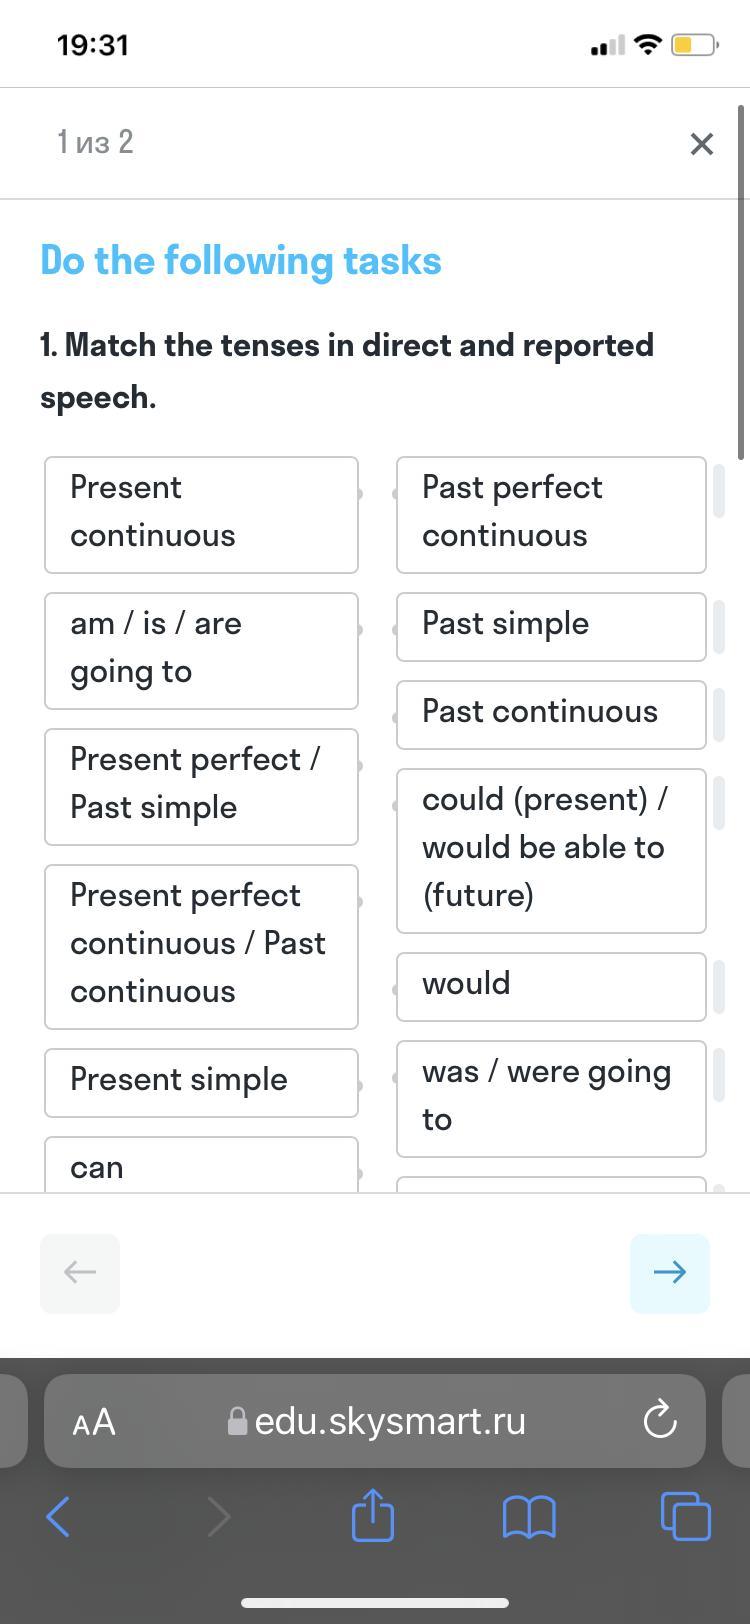Screen dimensions: 750x1624
Task: Go to next task with right arrow
Action: [x=670, y=1273]
